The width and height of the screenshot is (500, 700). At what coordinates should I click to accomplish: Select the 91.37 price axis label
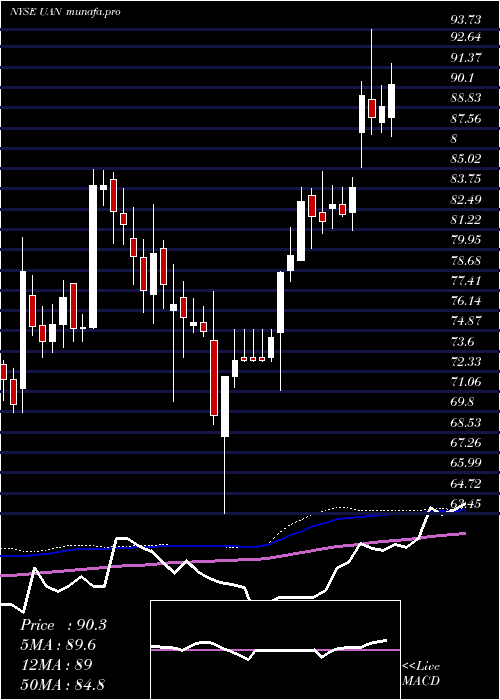coord(466,58)
